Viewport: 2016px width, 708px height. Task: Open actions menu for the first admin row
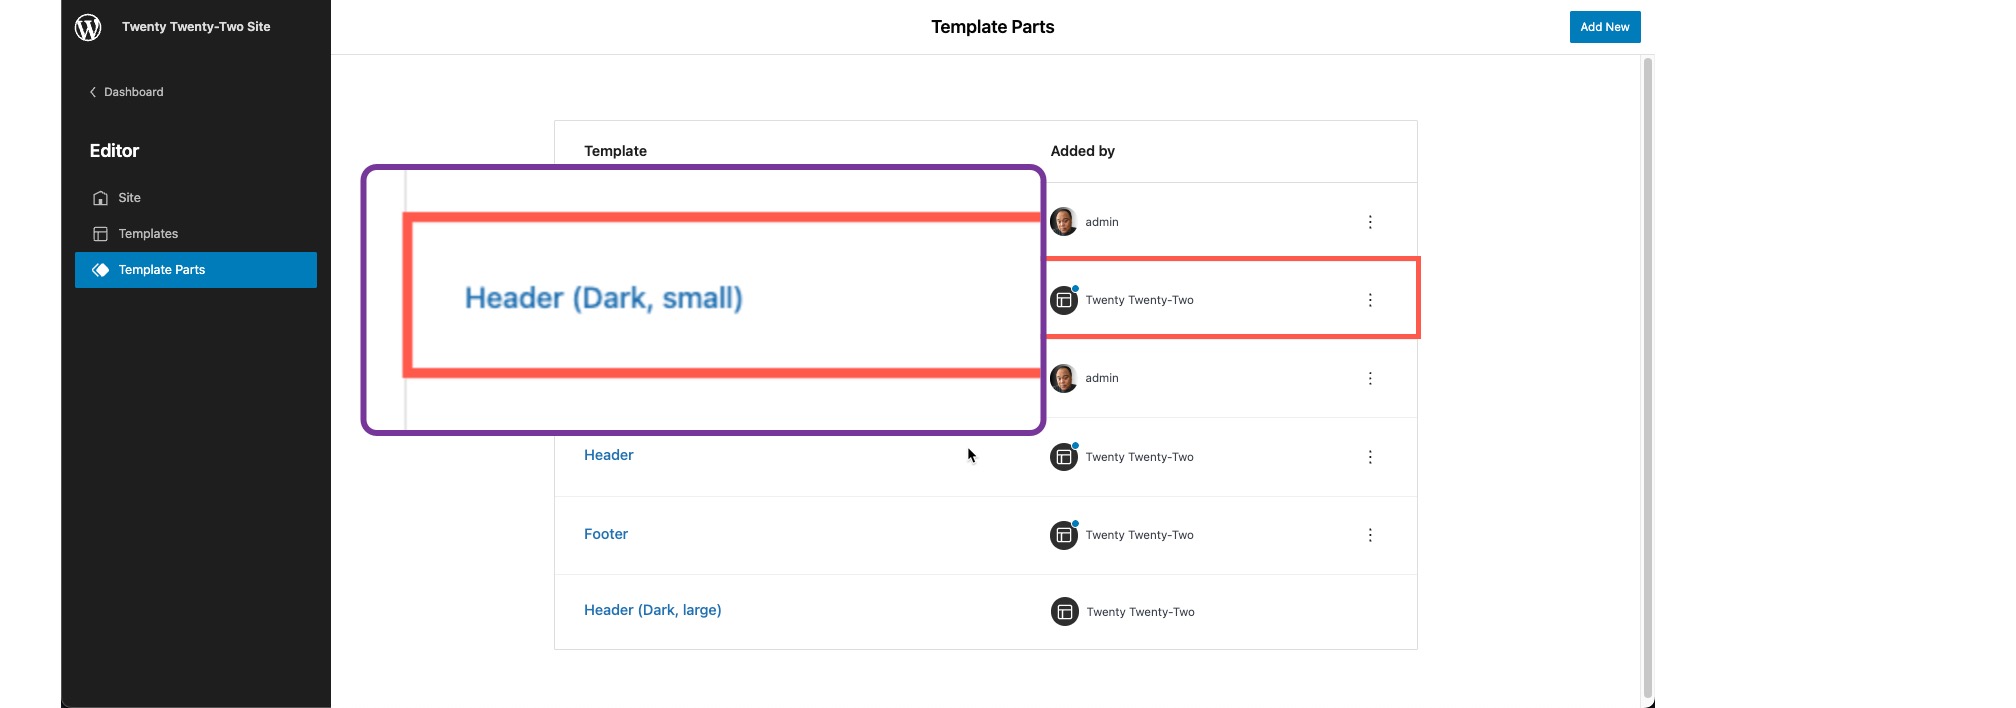coord(1370,222)
